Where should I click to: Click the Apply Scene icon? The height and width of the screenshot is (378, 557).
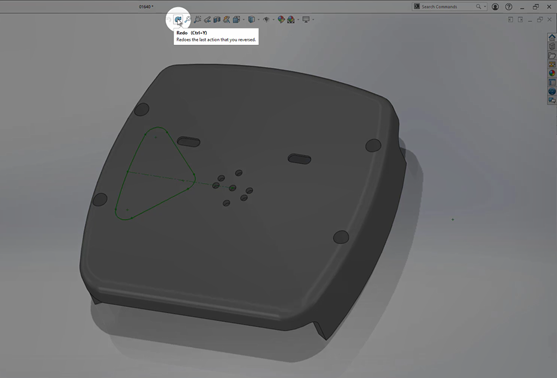pos(291,20)
